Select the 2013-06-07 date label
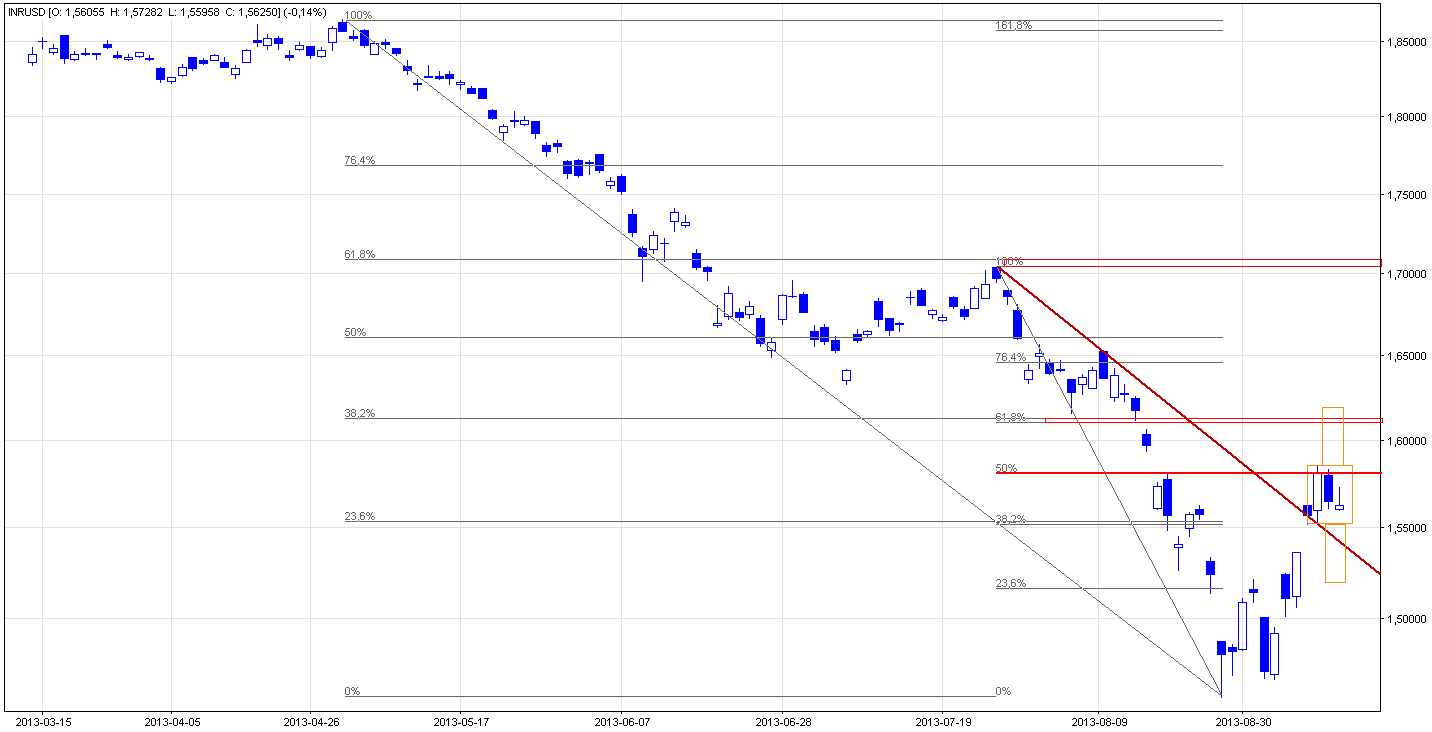This screenshot has width=1432, height=732. pyautogui.click(x=621, y=720)
